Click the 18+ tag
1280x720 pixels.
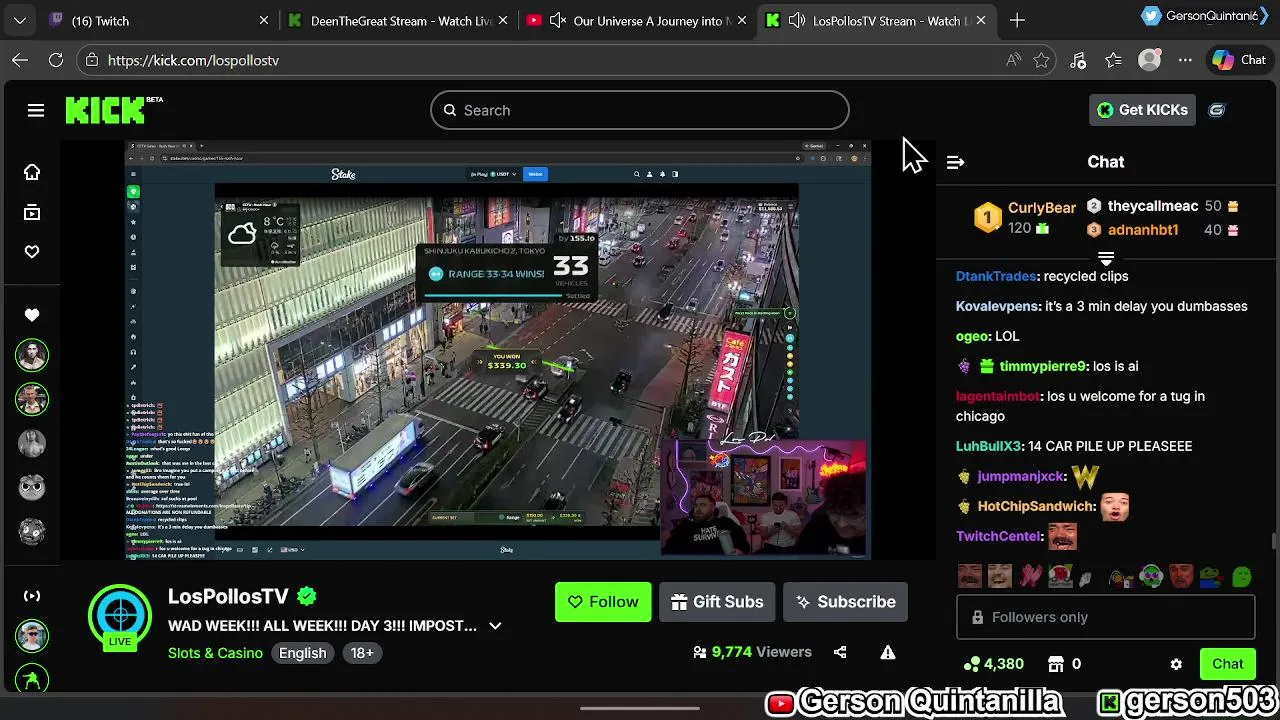click(x=362, y=653)
